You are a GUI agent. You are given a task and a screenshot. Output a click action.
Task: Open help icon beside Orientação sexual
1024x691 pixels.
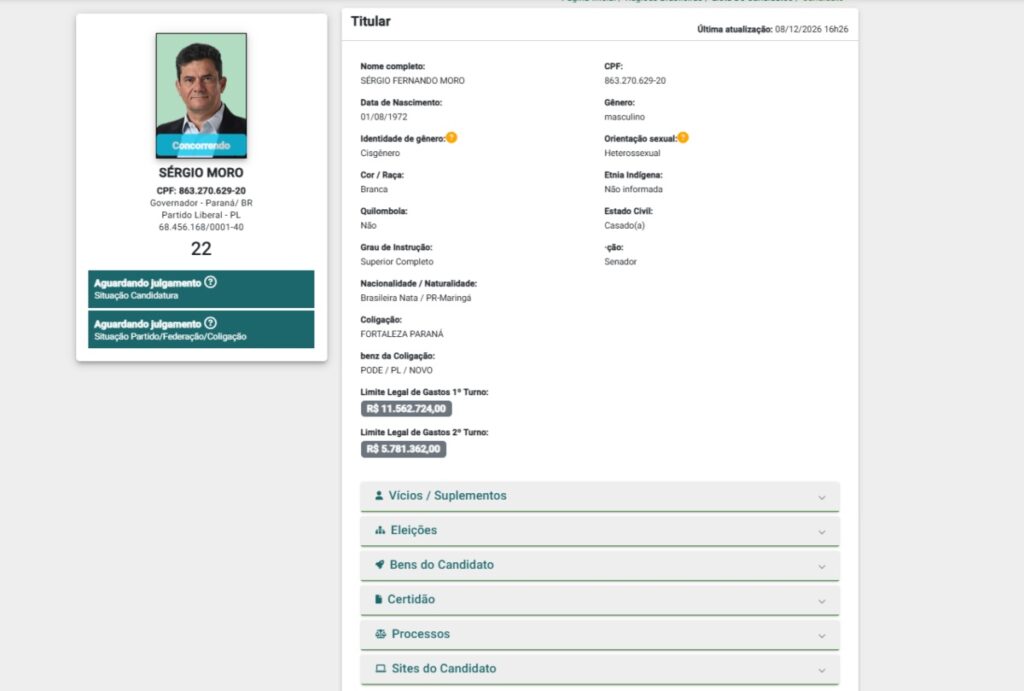click(682, 138)
